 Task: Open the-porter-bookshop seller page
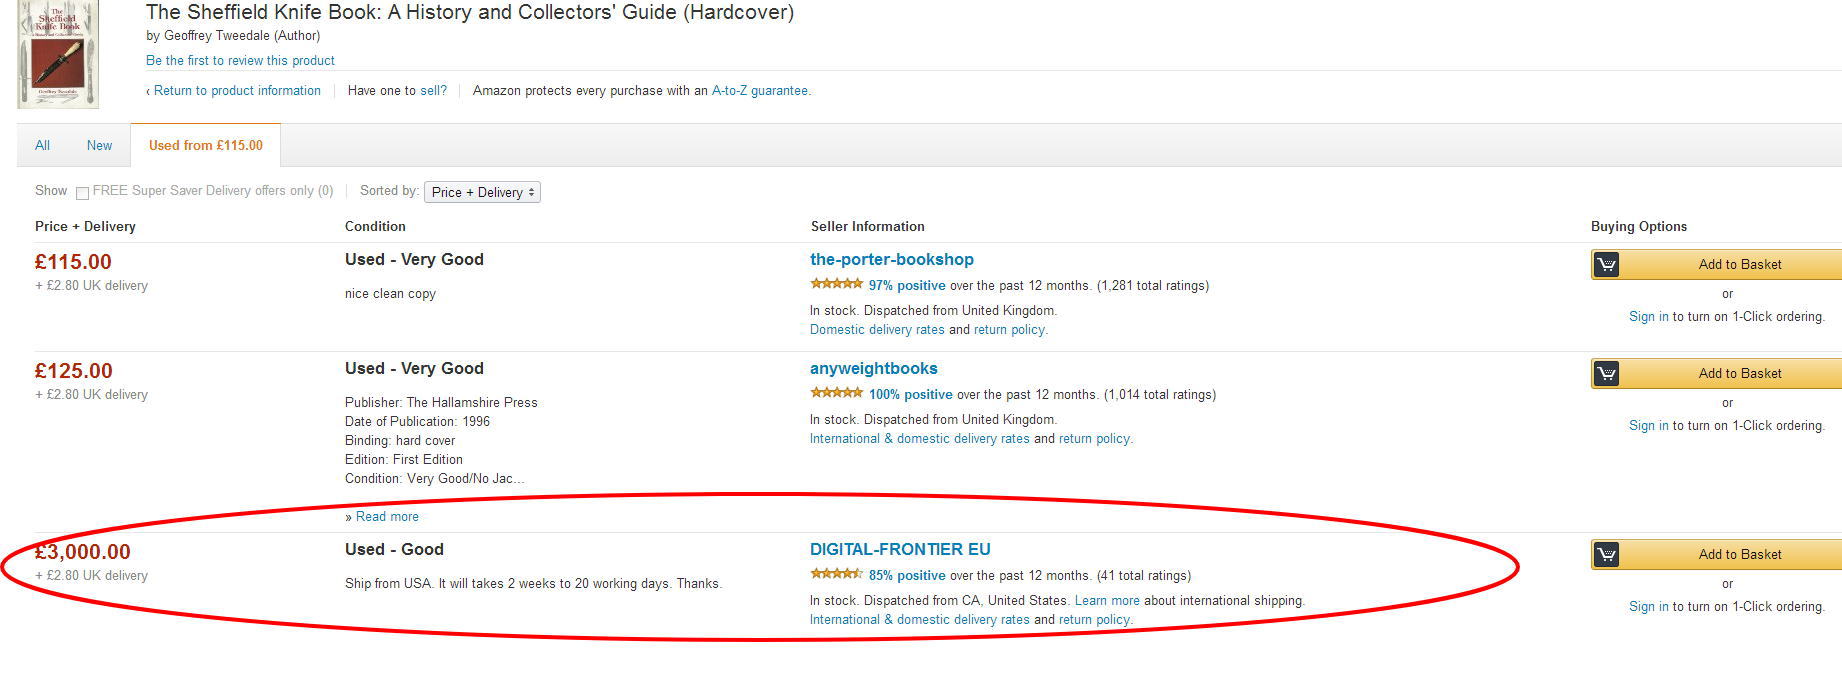[891, 260]
